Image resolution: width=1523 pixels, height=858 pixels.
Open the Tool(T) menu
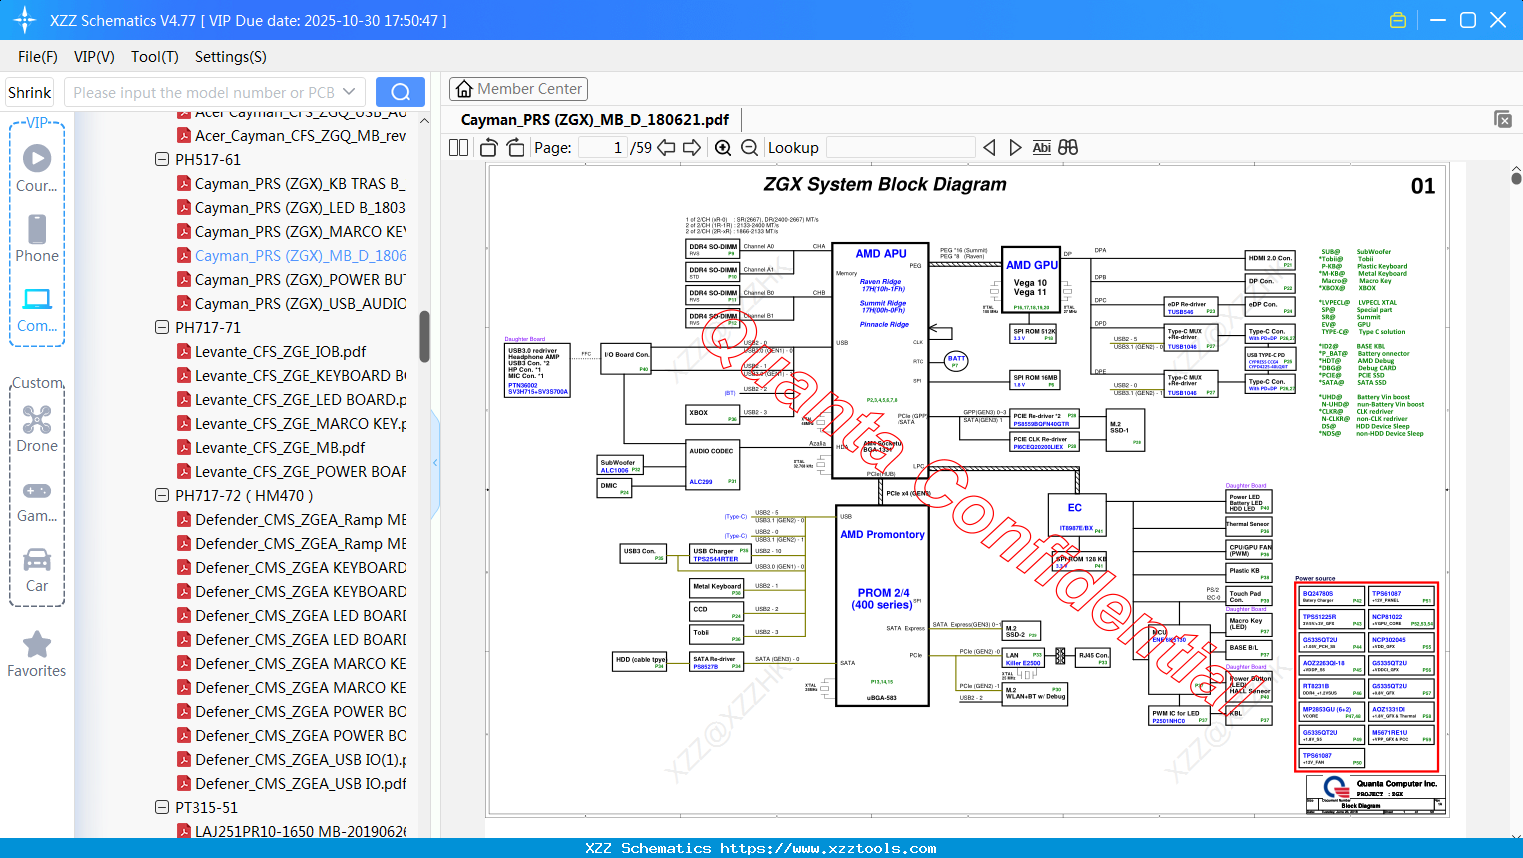[x=155, y=57]
